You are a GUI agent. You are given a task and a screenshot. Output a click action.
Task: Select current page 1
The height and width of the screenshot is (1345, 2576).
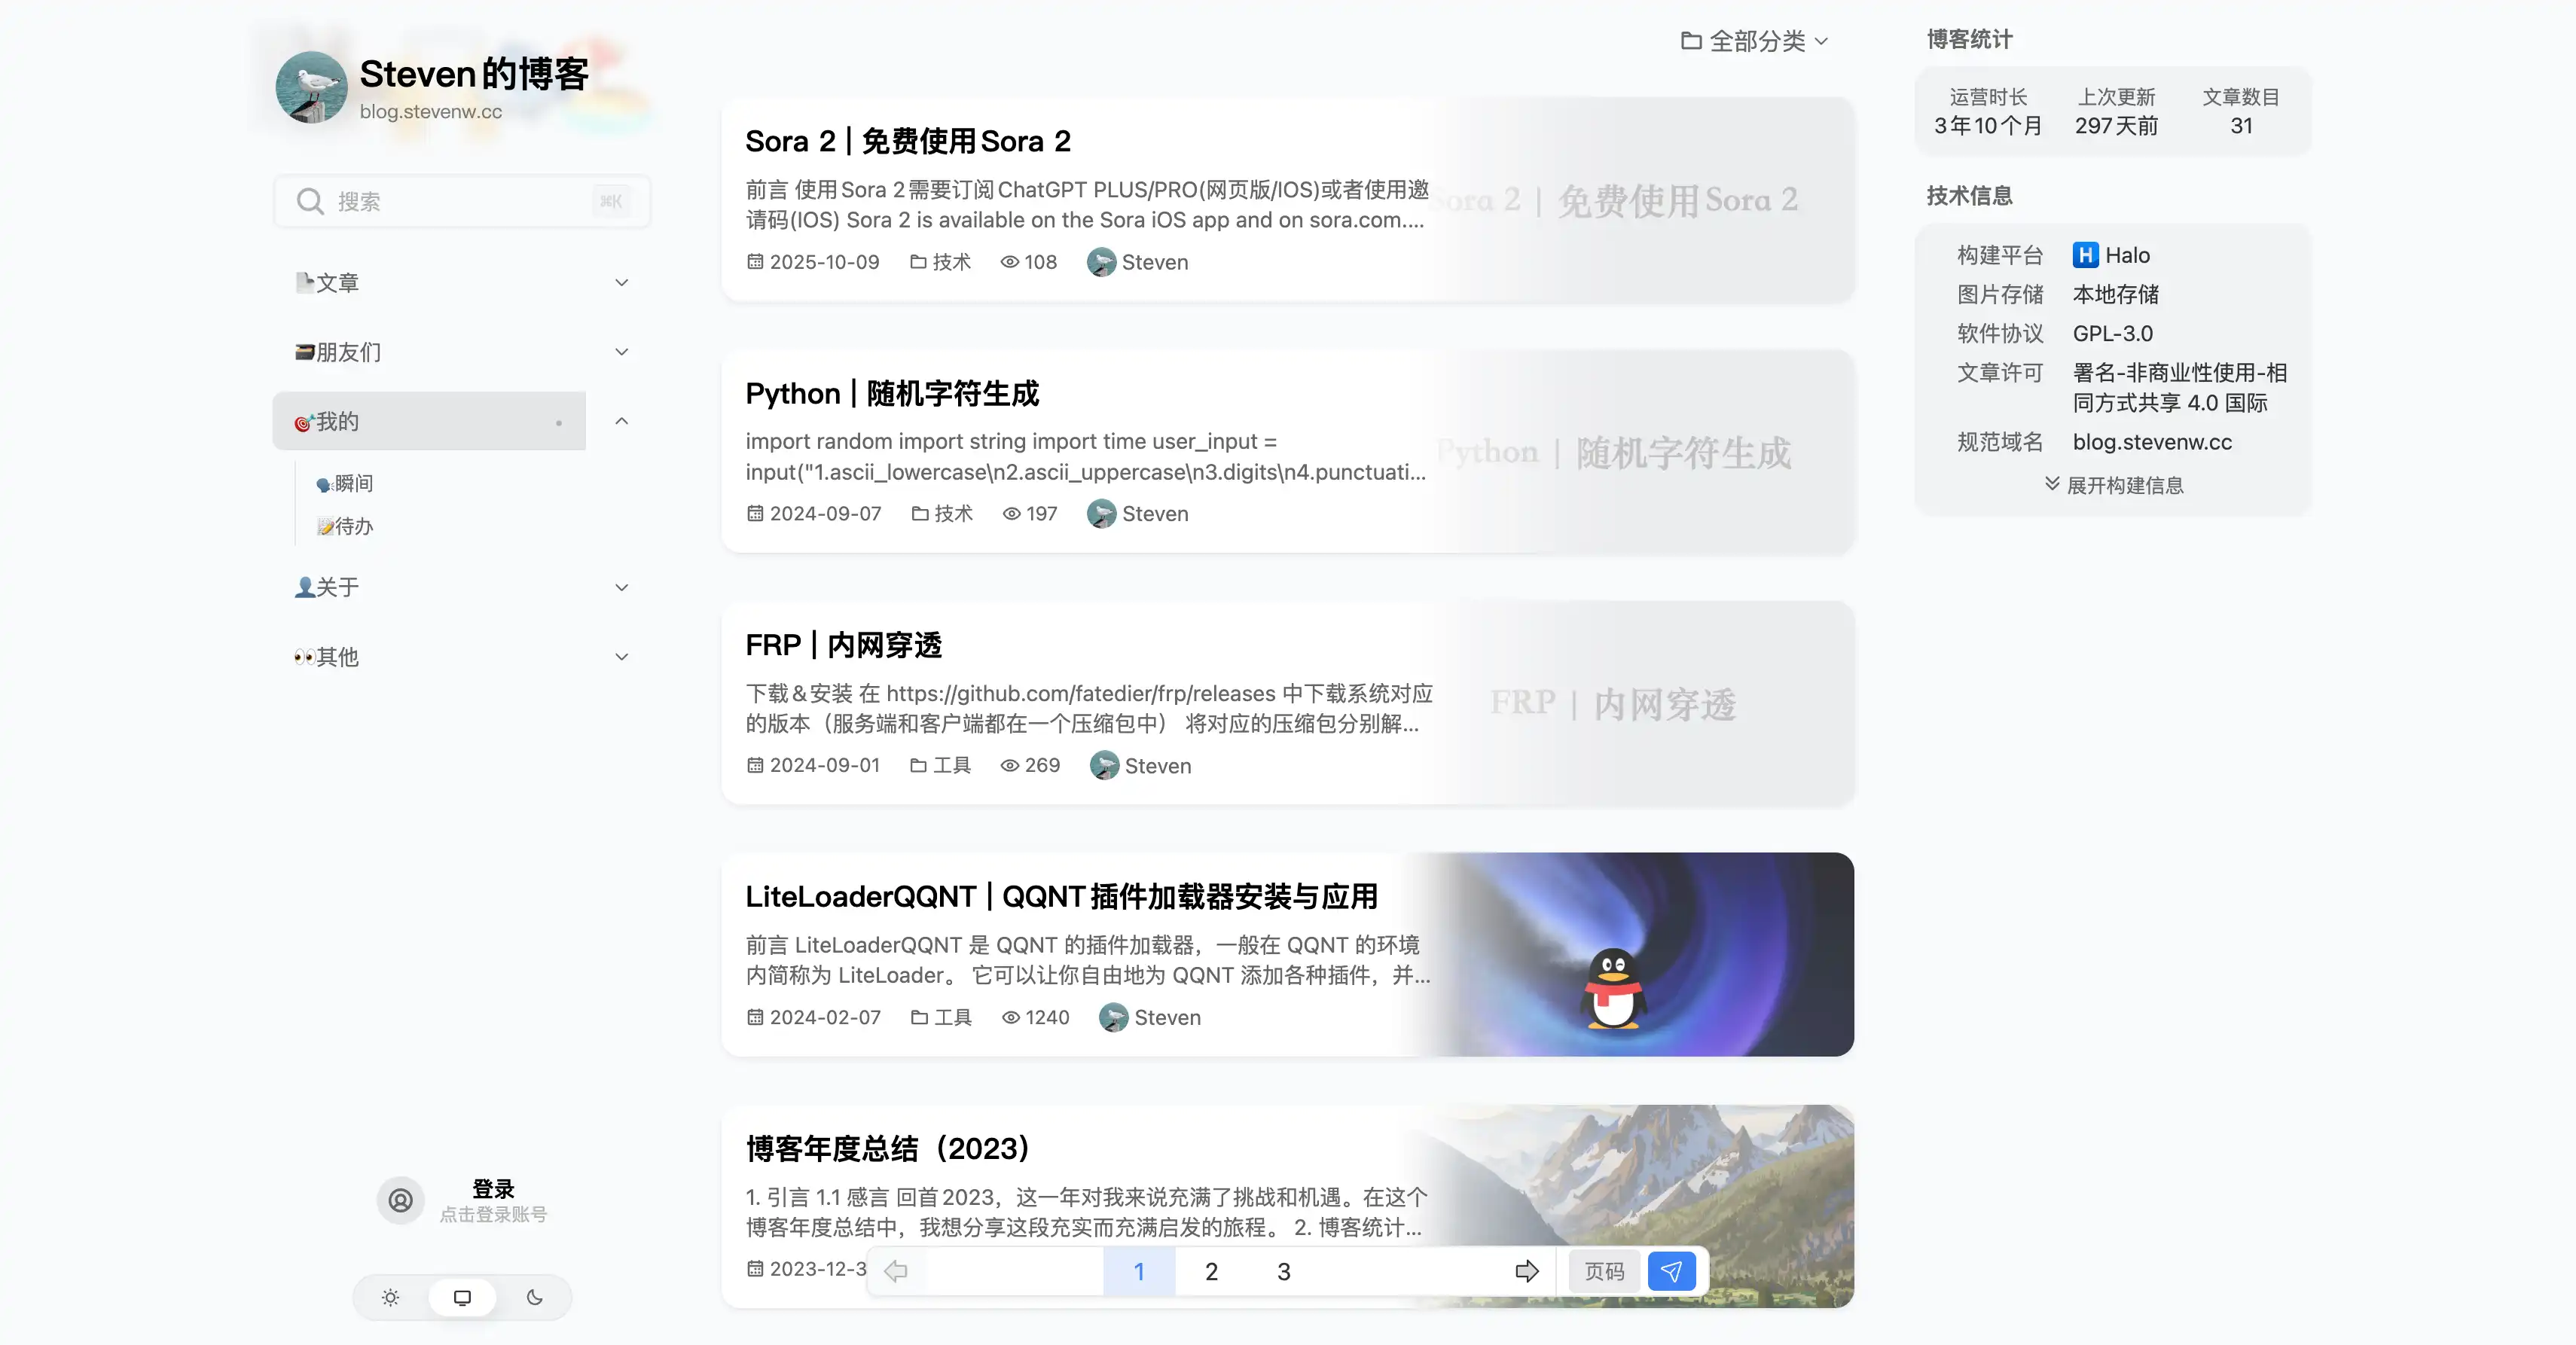(1139, 1271)
